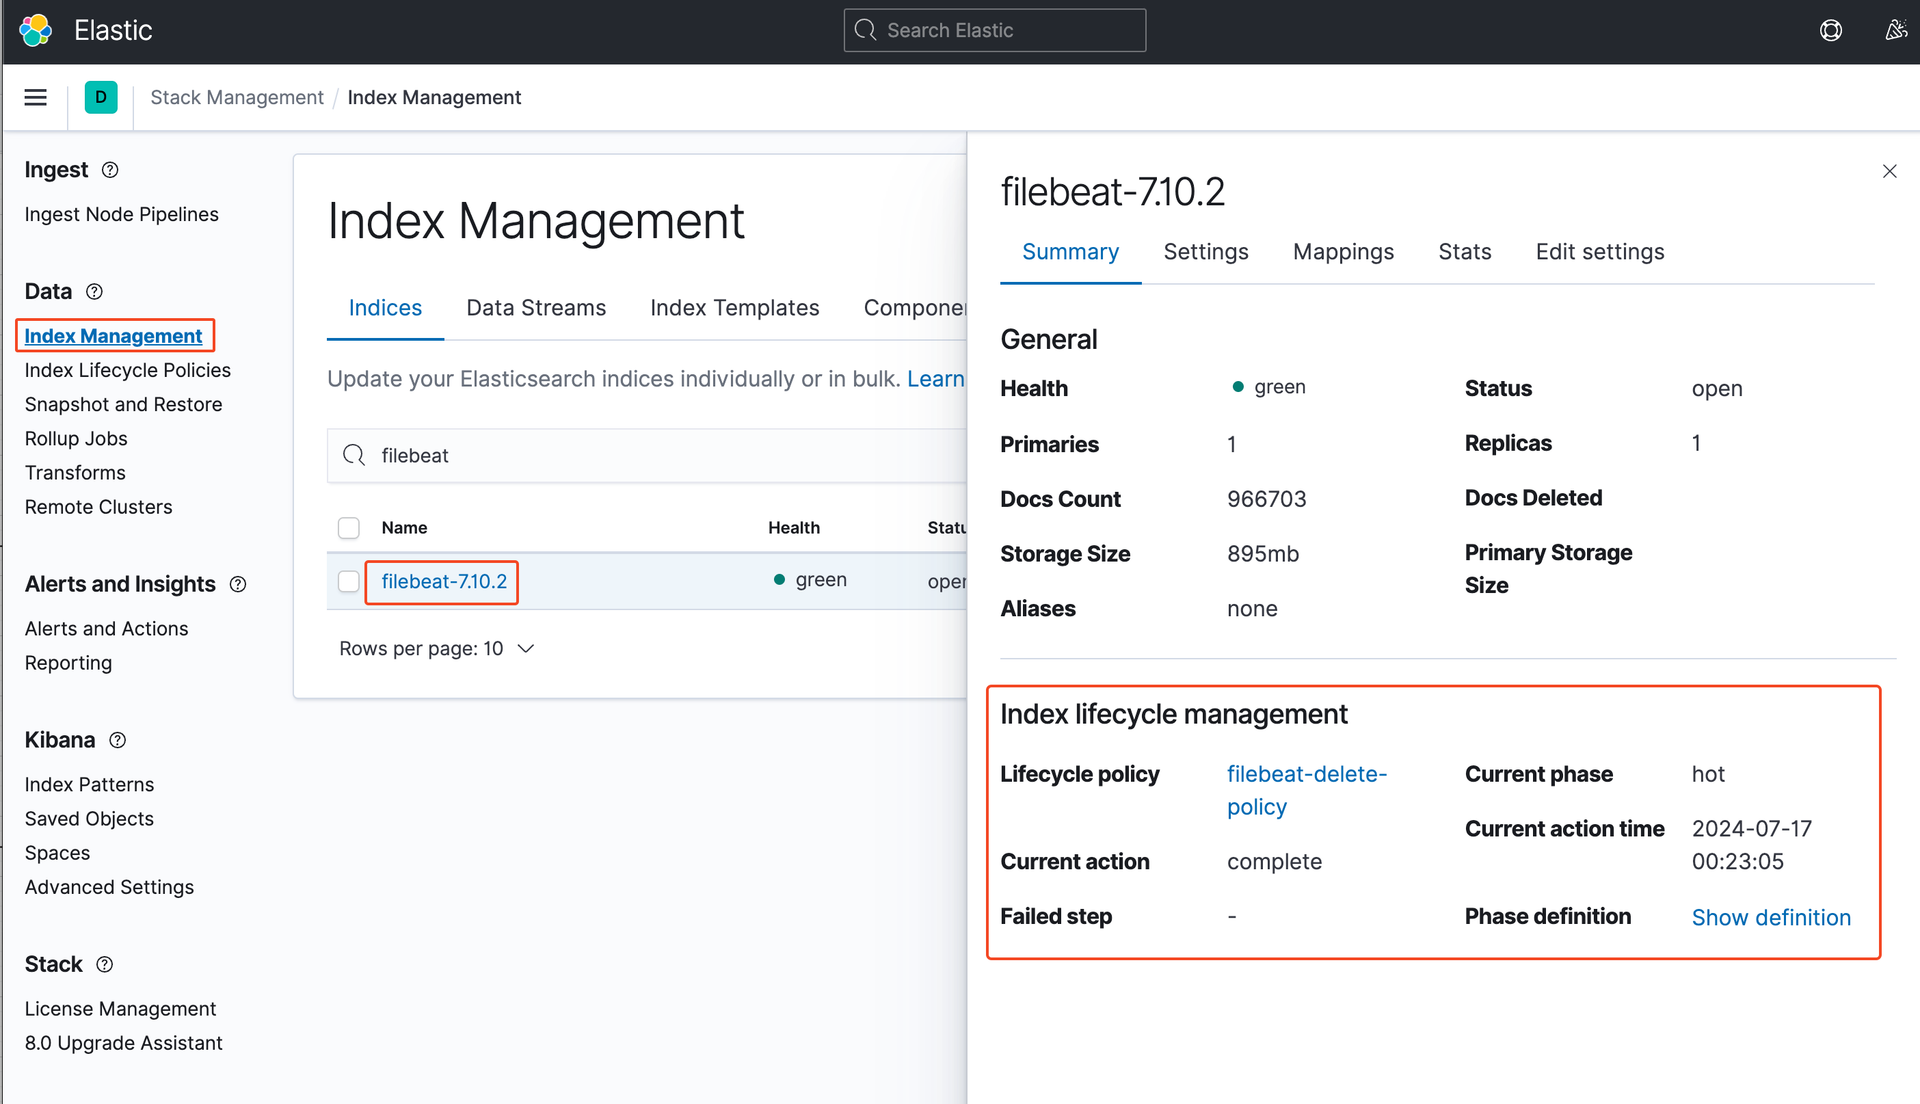Image resolution: width=1920 pixels, height=1104 pixels.
Task: Click help icon next to Alerts and Insights
Action: pyautogui.click(x=238, y=584)
